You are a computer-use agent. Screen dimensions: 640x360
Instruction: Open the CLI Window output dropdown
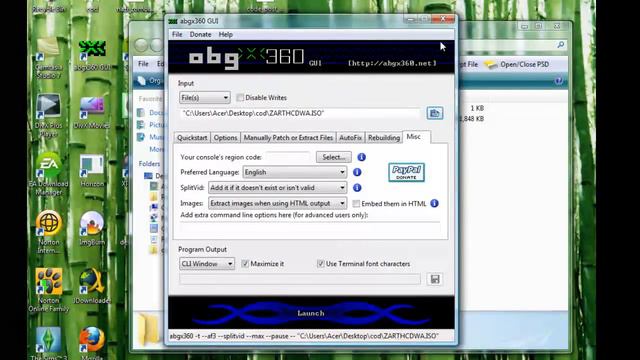pos(207,264)
